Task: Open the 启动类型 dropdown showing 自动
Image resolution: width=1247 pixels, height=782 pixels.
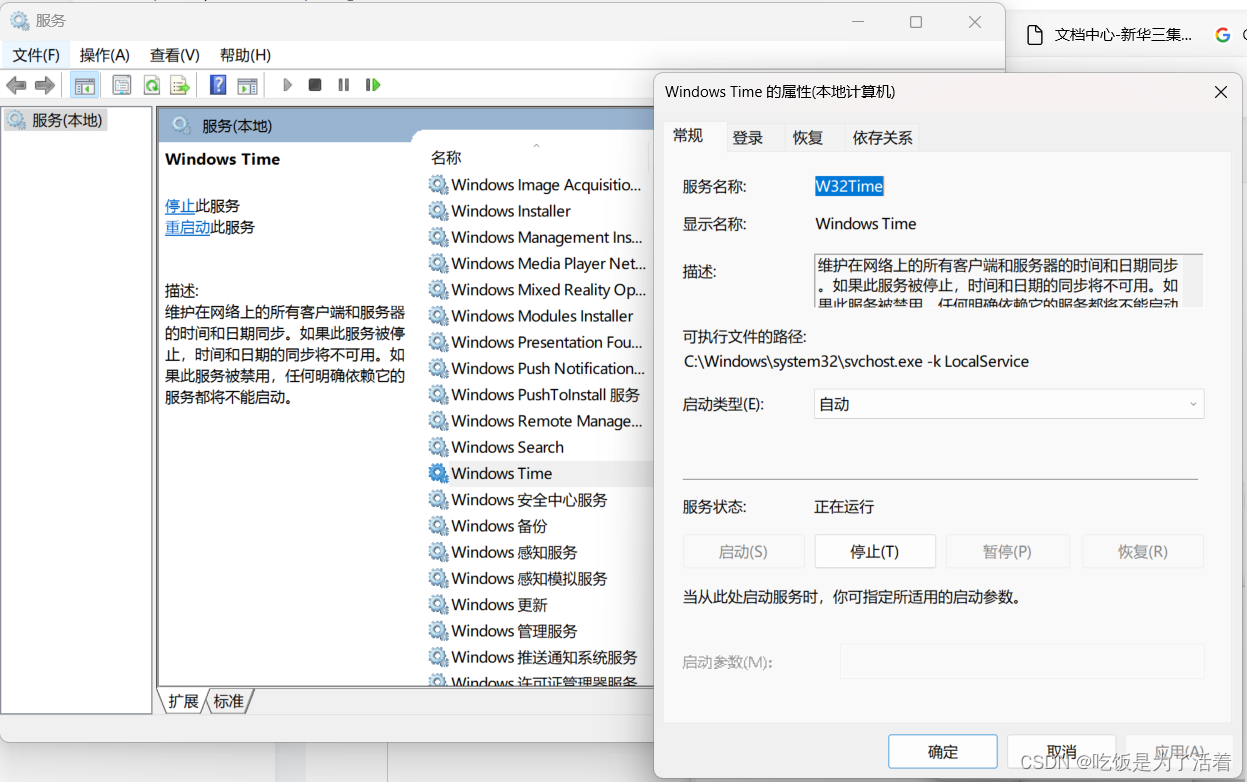Action: 1009,404
